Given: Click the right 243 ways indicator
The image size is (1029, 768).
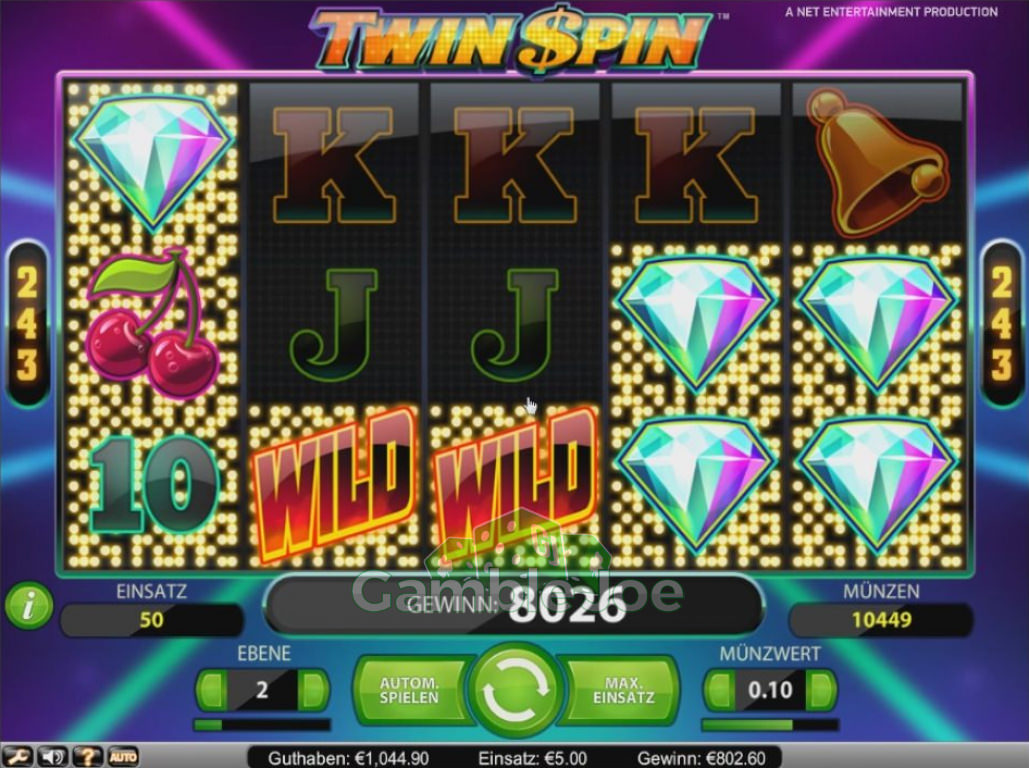Looking at the screenshot, I should click(x=1002, y=325).
